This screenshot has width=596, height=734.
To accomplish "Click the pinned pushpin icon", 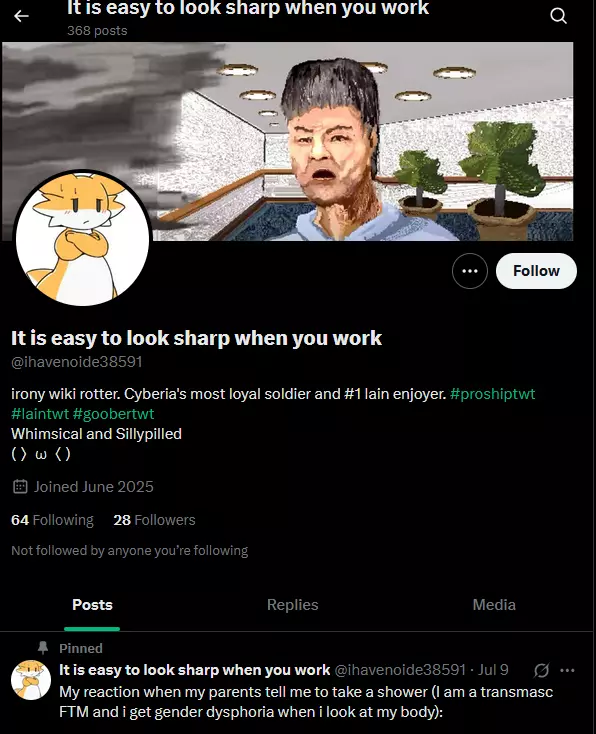I will (x=43, y=648).
